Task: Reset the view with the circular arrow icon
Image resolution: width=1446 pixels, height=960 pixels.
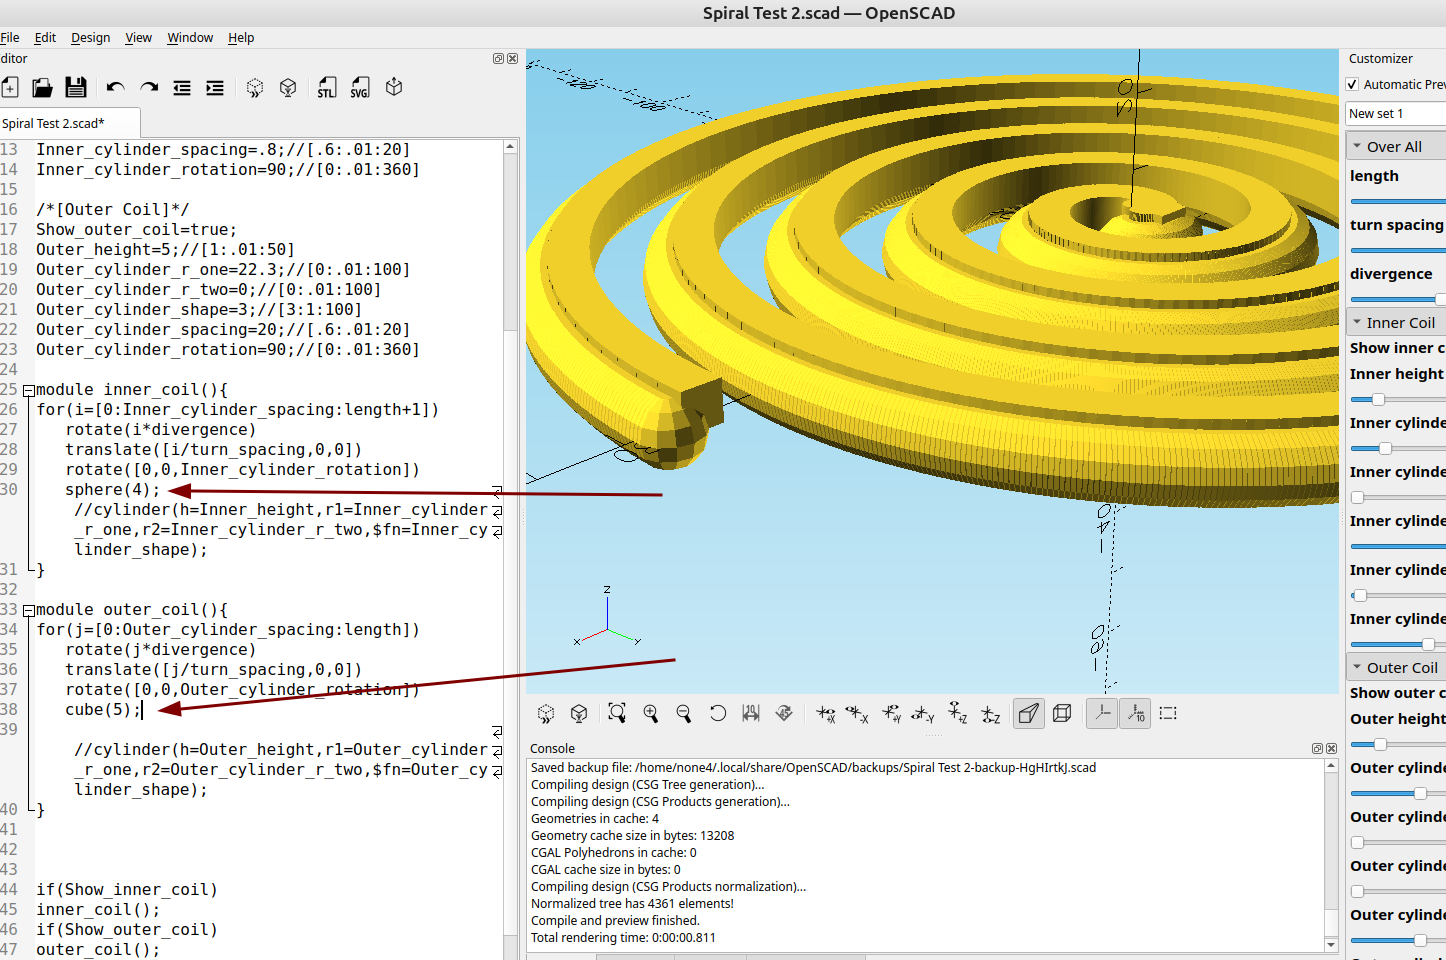Action: click(x=717, y=713)
